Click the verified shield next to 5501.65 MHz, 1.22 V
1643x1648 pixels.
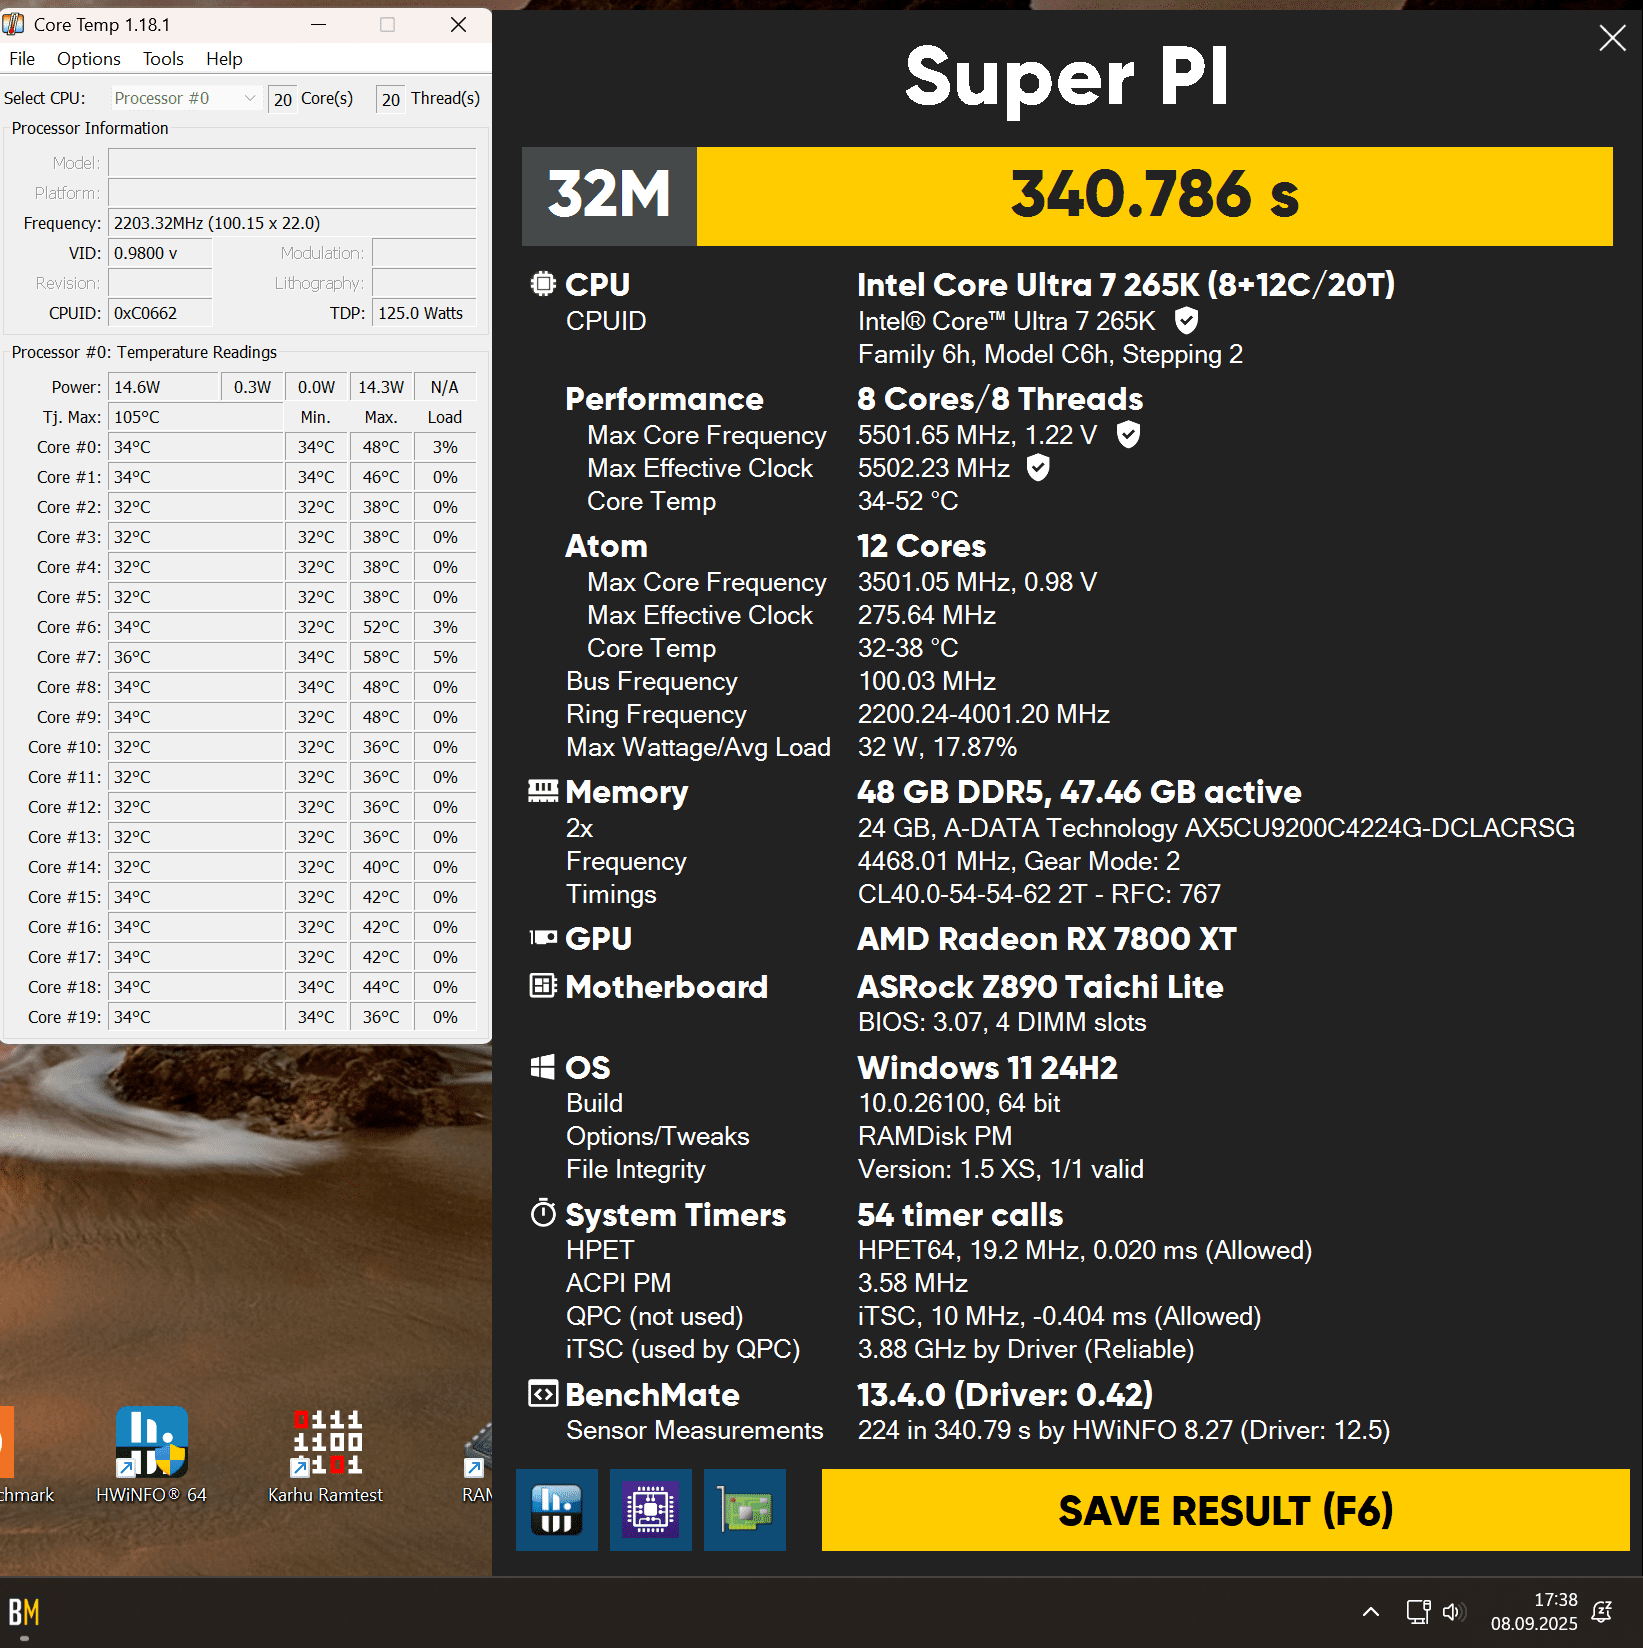tap(1128, 435)
